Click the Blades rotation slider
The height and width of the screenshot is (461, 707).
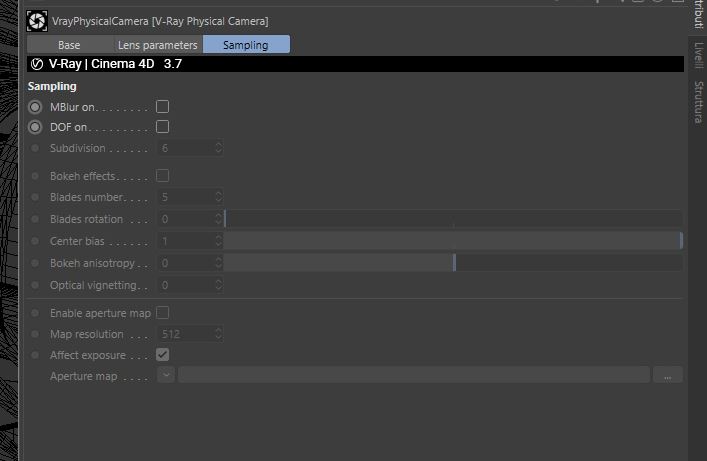coord(454,219)
